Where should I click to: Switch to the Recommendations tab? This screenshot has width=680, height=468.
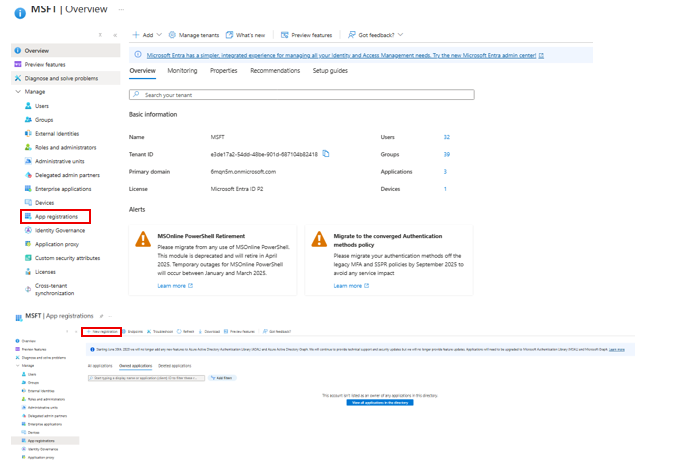point(275,71)
